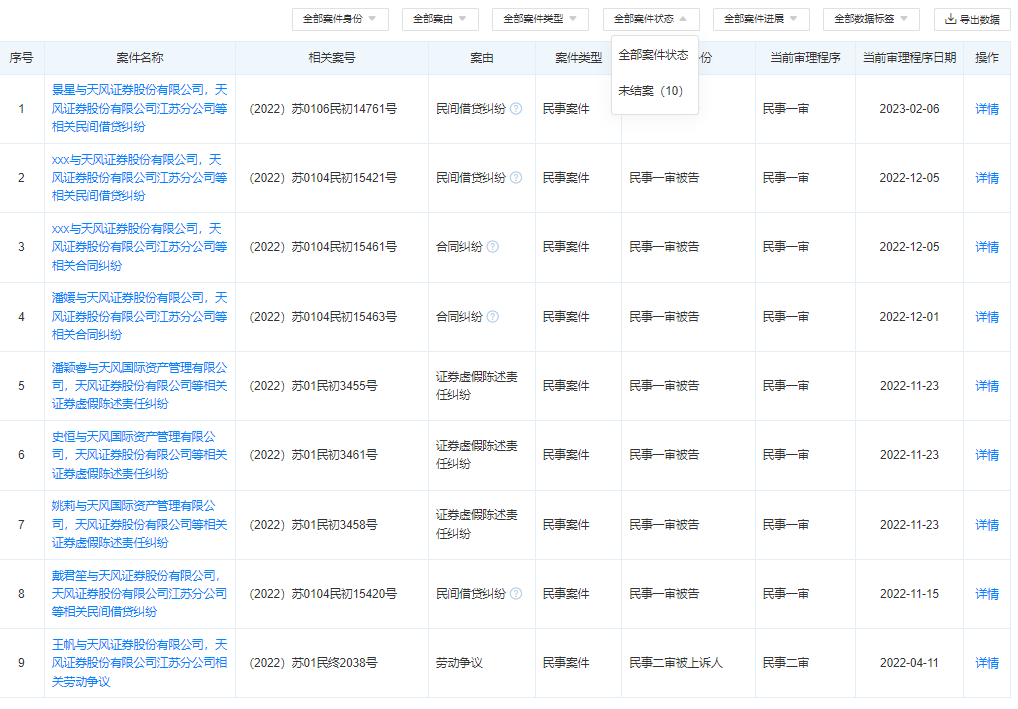
Task: Open case link starting with 史恒与天风国际
Action: [x=140, y=455]
